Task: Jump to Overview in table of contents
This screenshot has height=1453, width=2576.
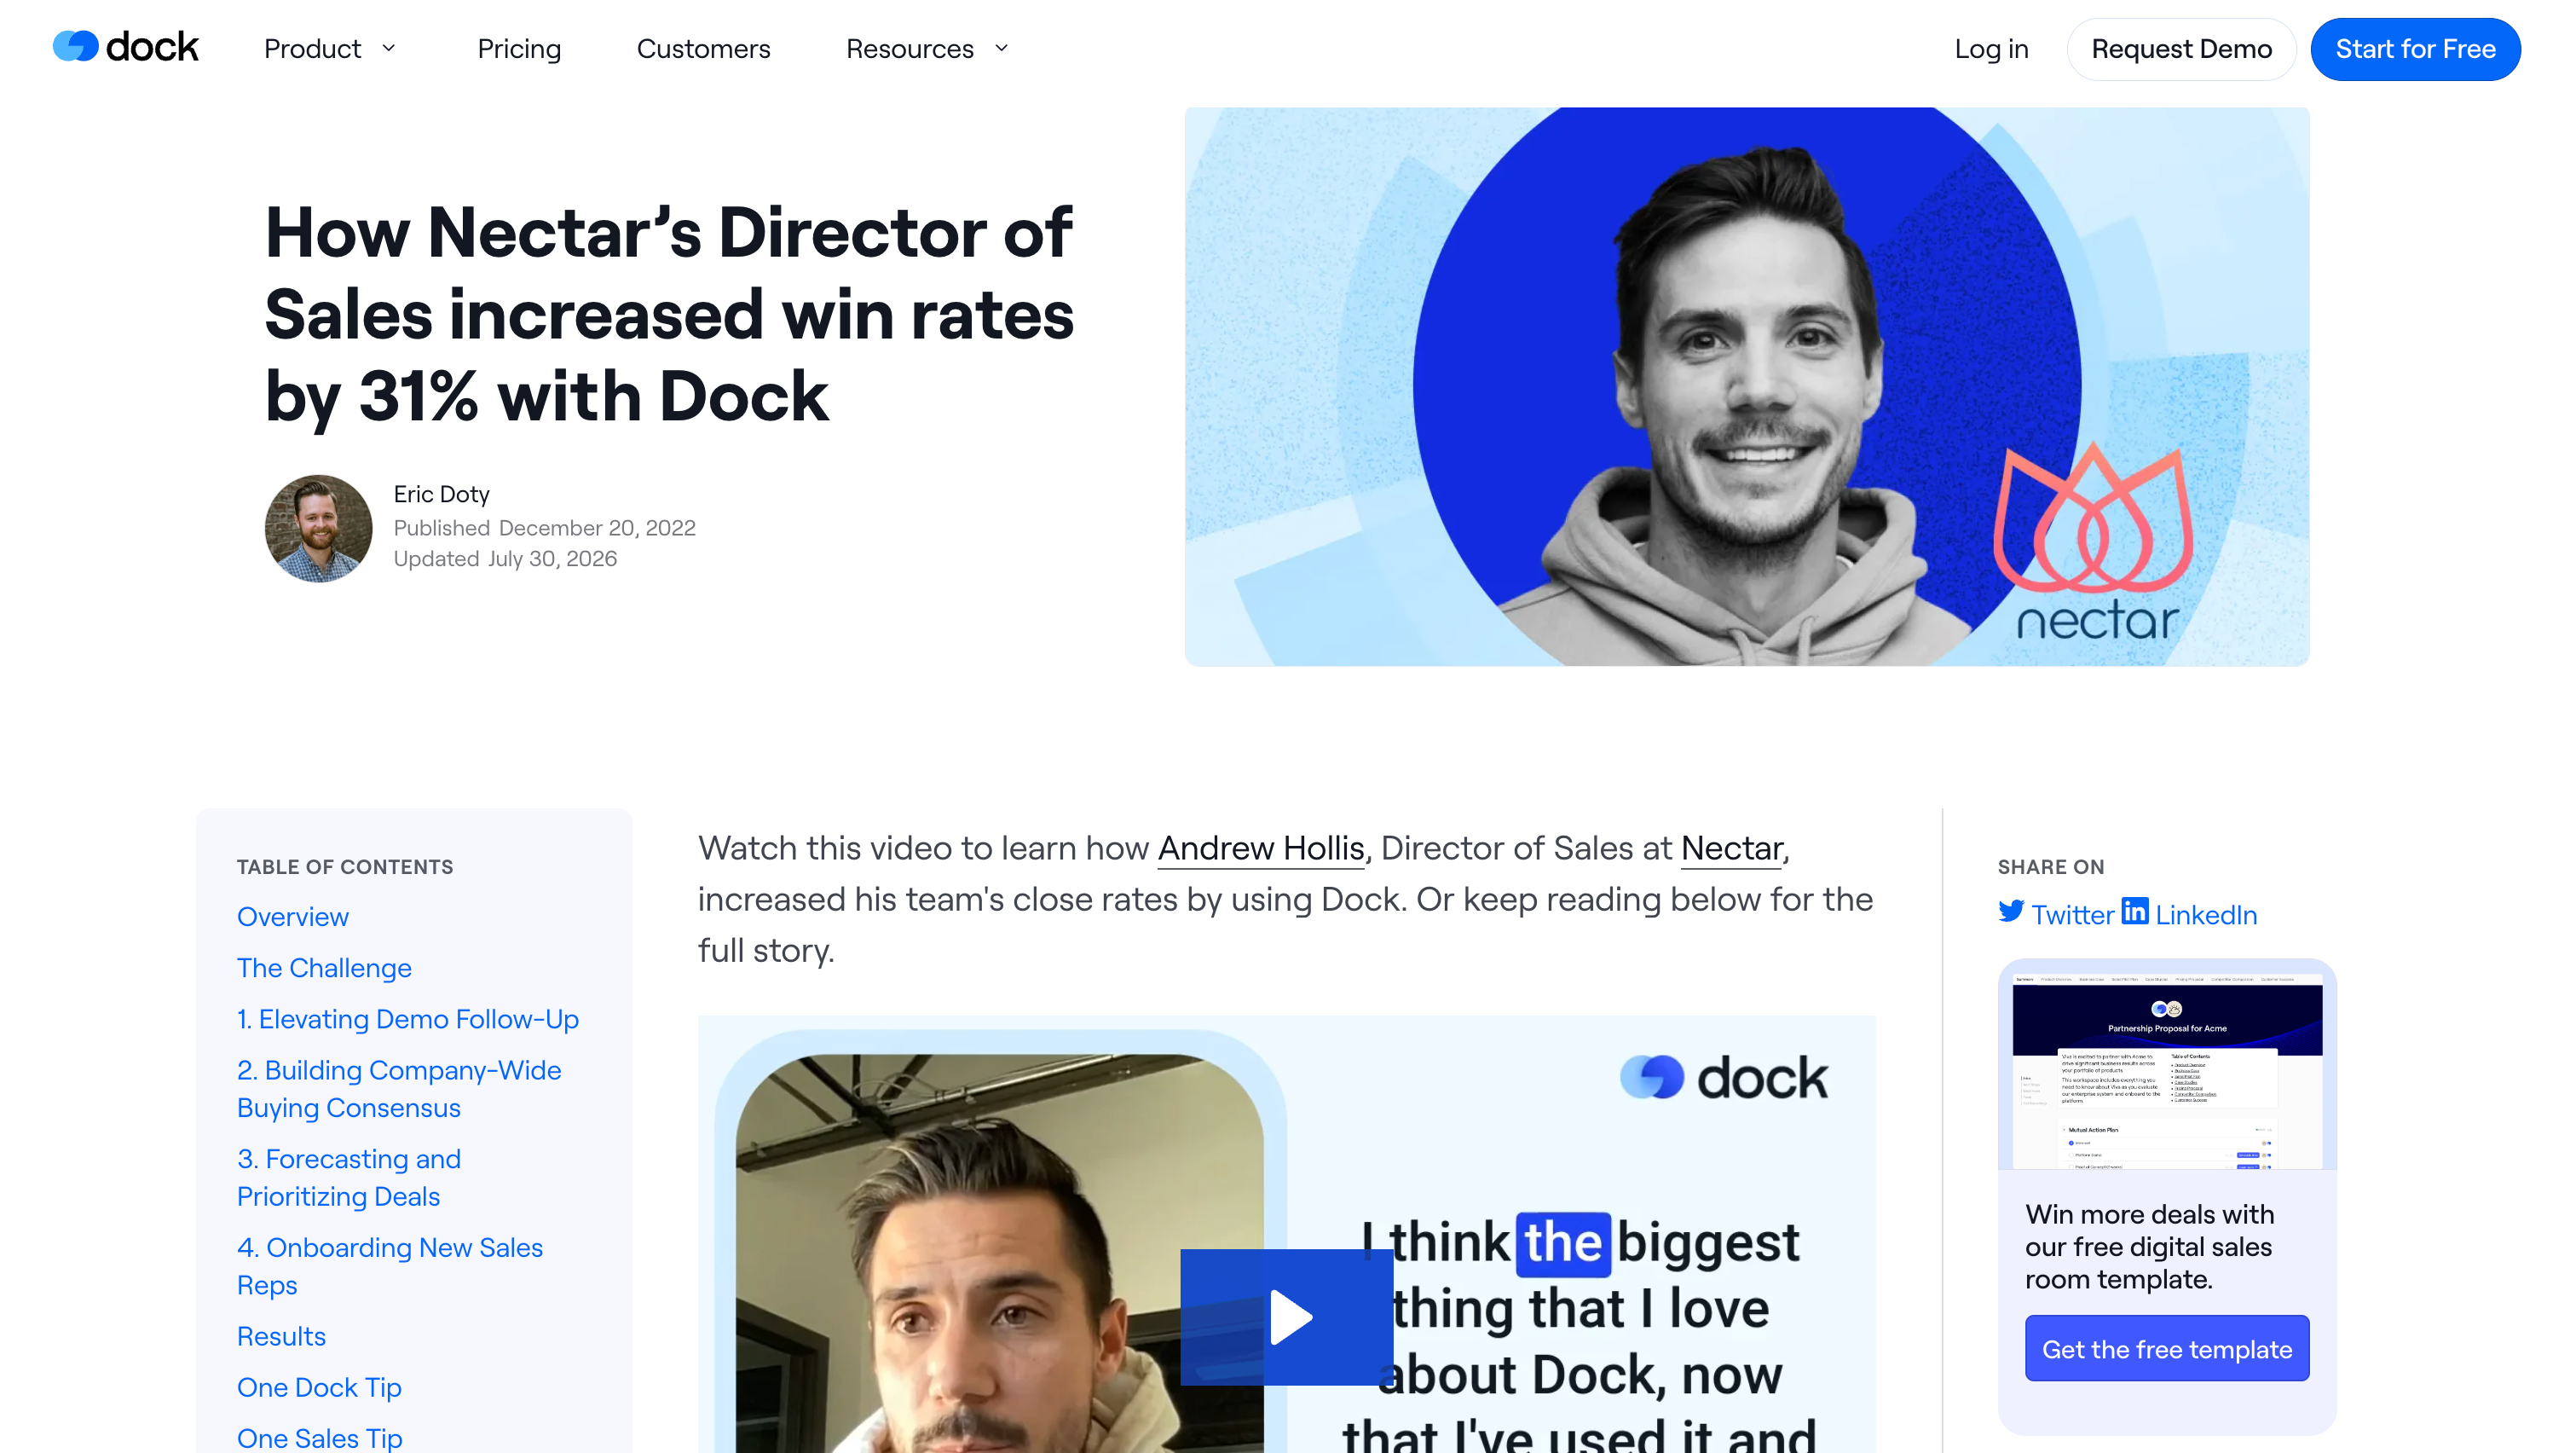Action: (292, 916)
